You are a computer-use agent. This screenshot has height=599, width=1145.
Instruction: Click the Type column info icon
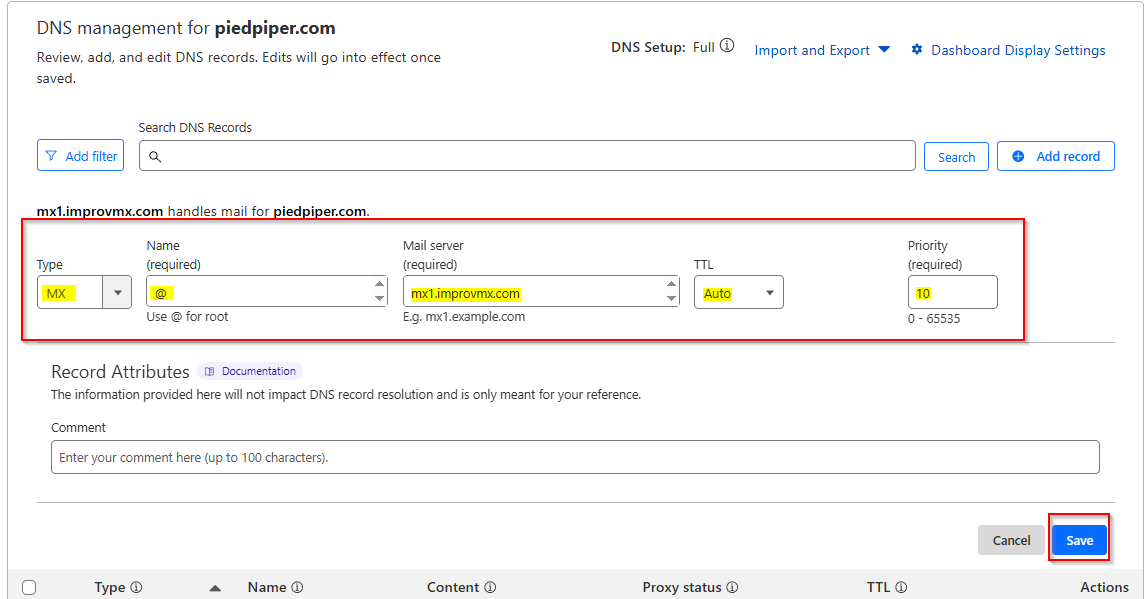click(x=136, y=588)
